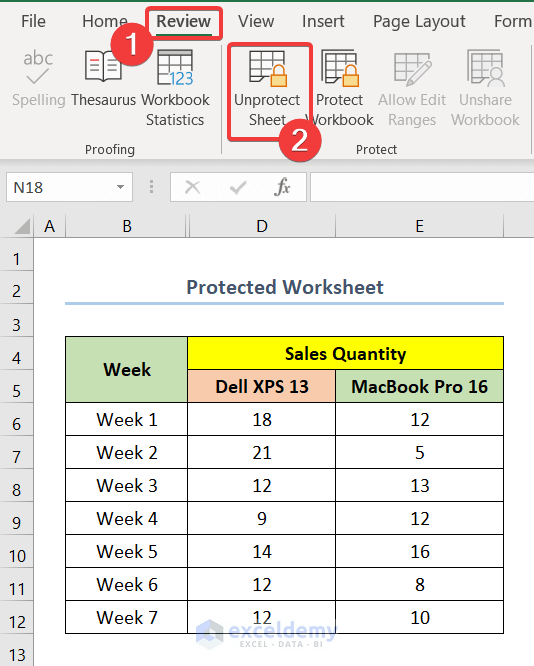This screenshot has width=534, height=666.
Task: Open the Insert tab
Action: (323, 21)
